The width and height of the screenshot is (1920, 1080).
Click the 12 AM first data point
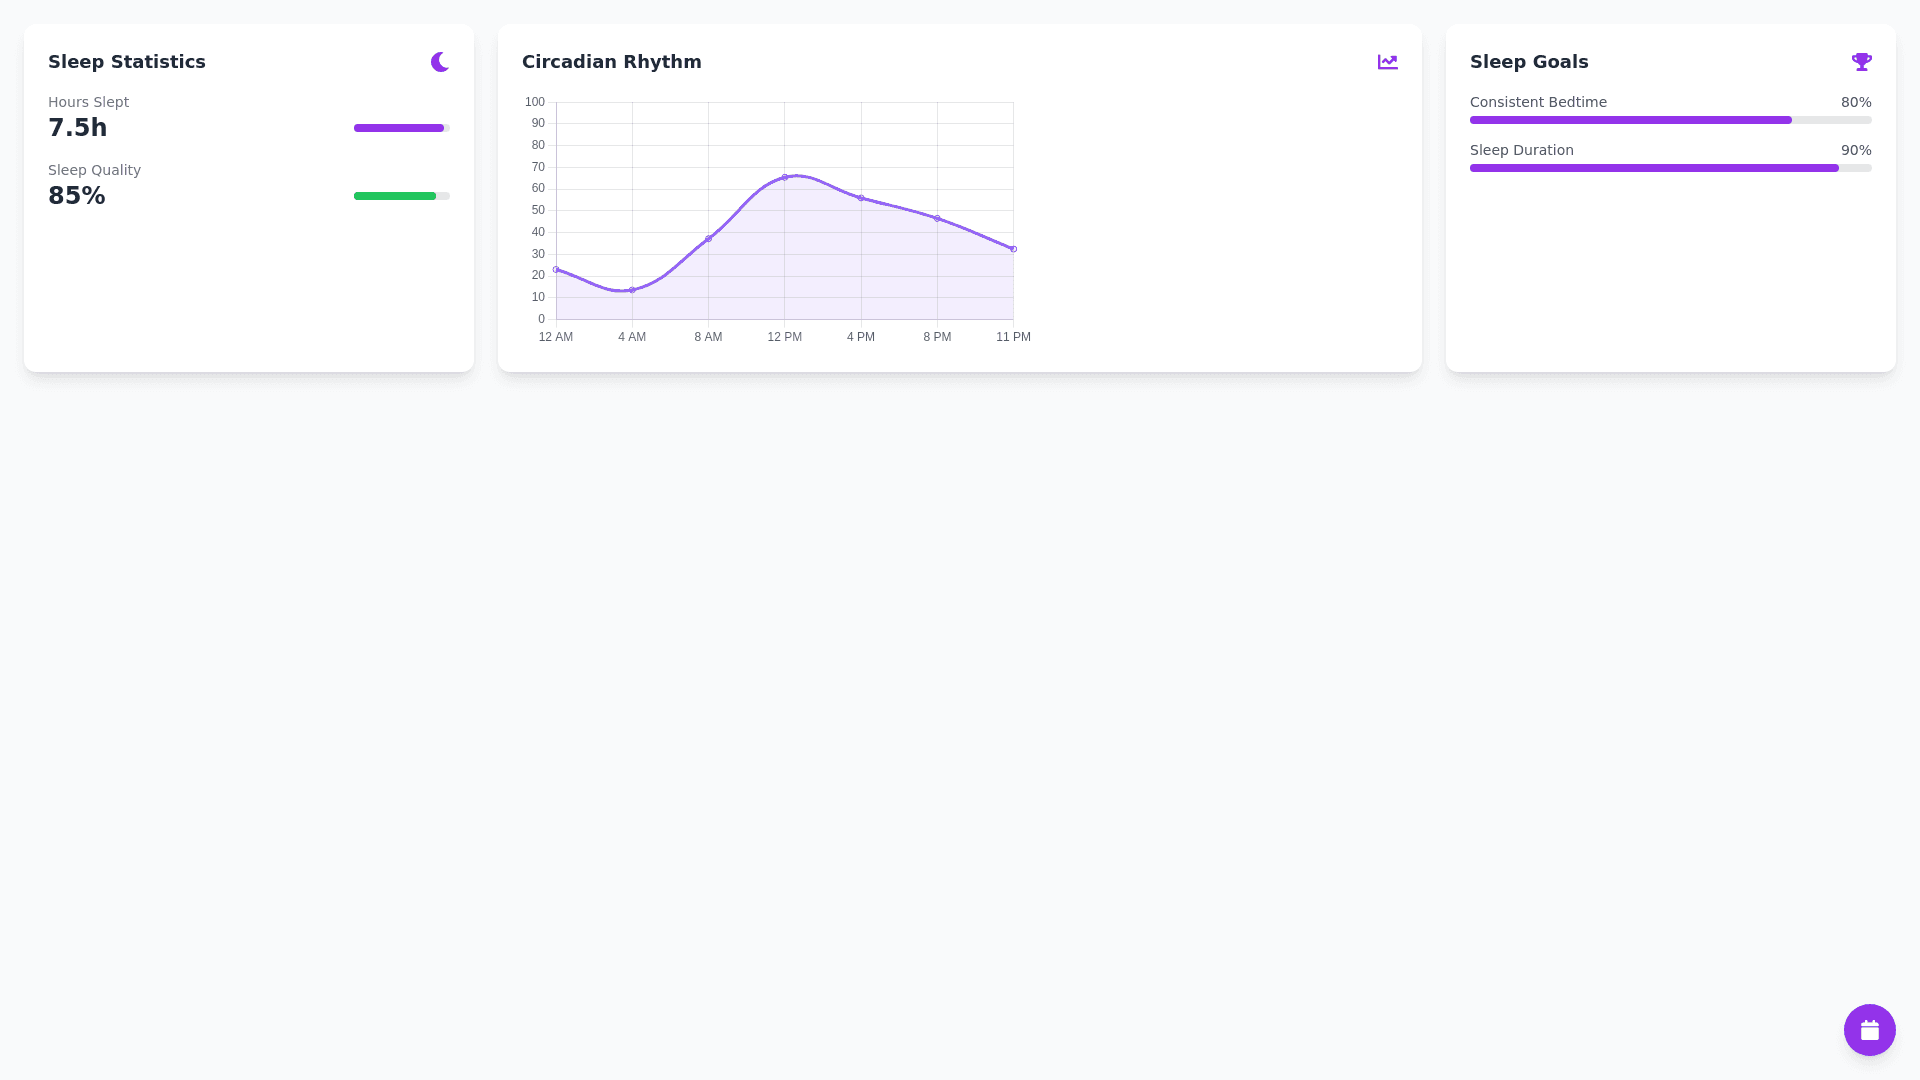[x=556, y=269]
